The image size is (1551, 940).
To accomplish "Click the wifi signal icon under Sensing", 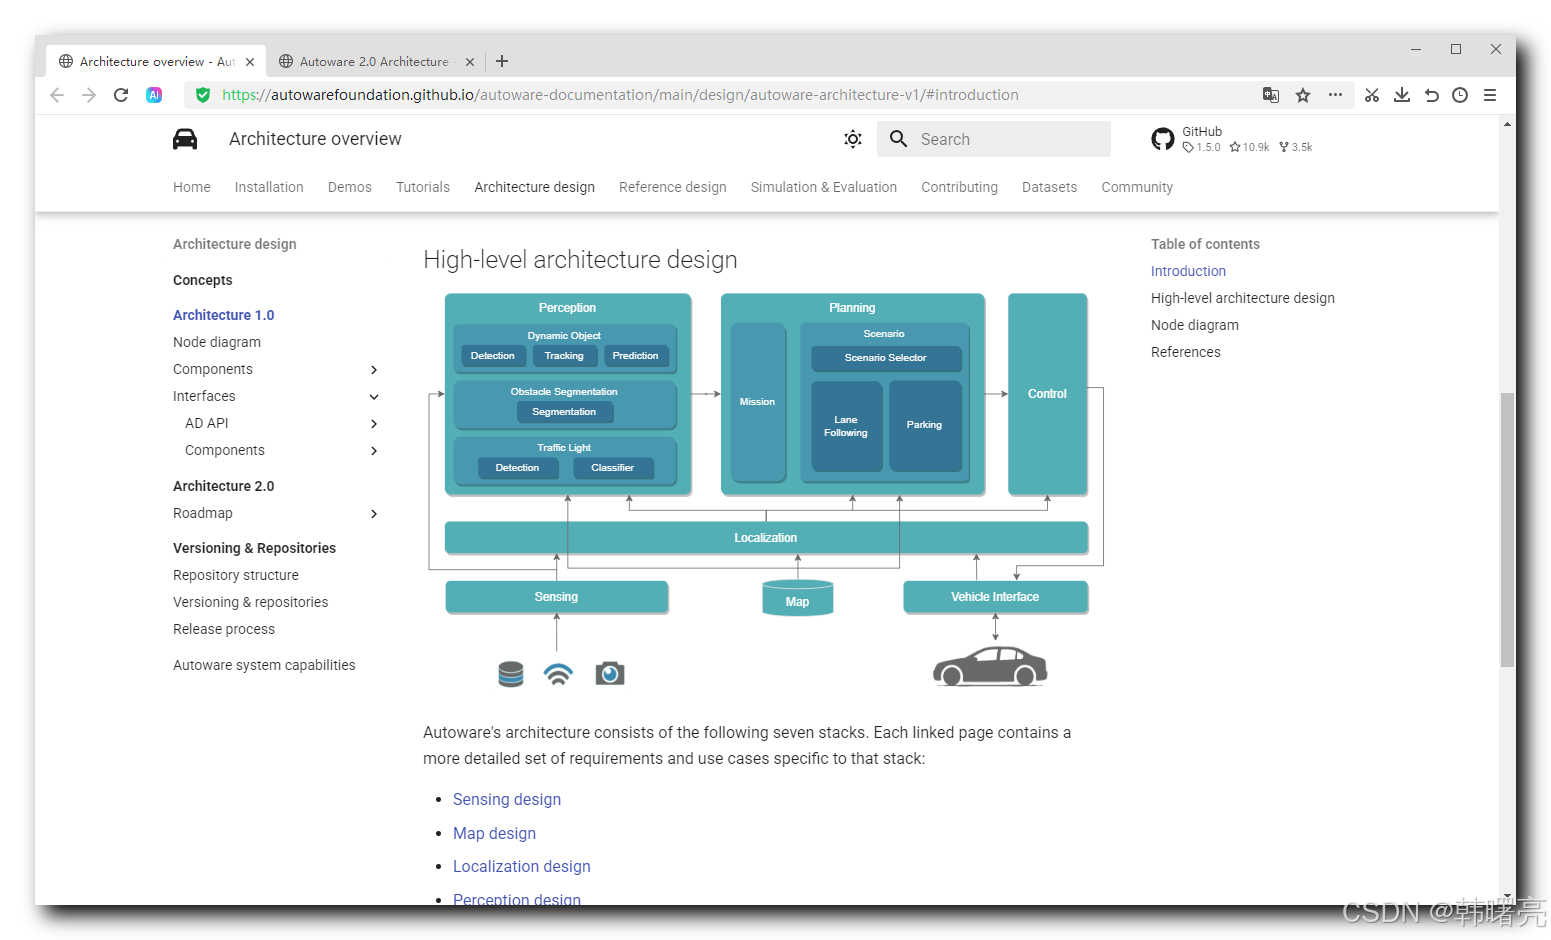I will (x=558, y=675).
